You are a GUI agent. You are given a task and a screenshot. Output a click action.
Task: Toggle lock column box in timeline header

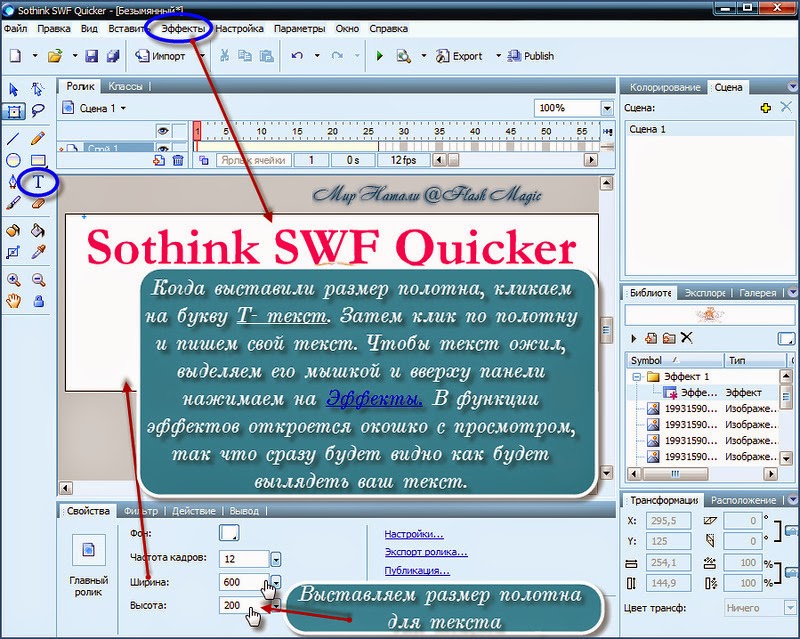tap(180, 131)
